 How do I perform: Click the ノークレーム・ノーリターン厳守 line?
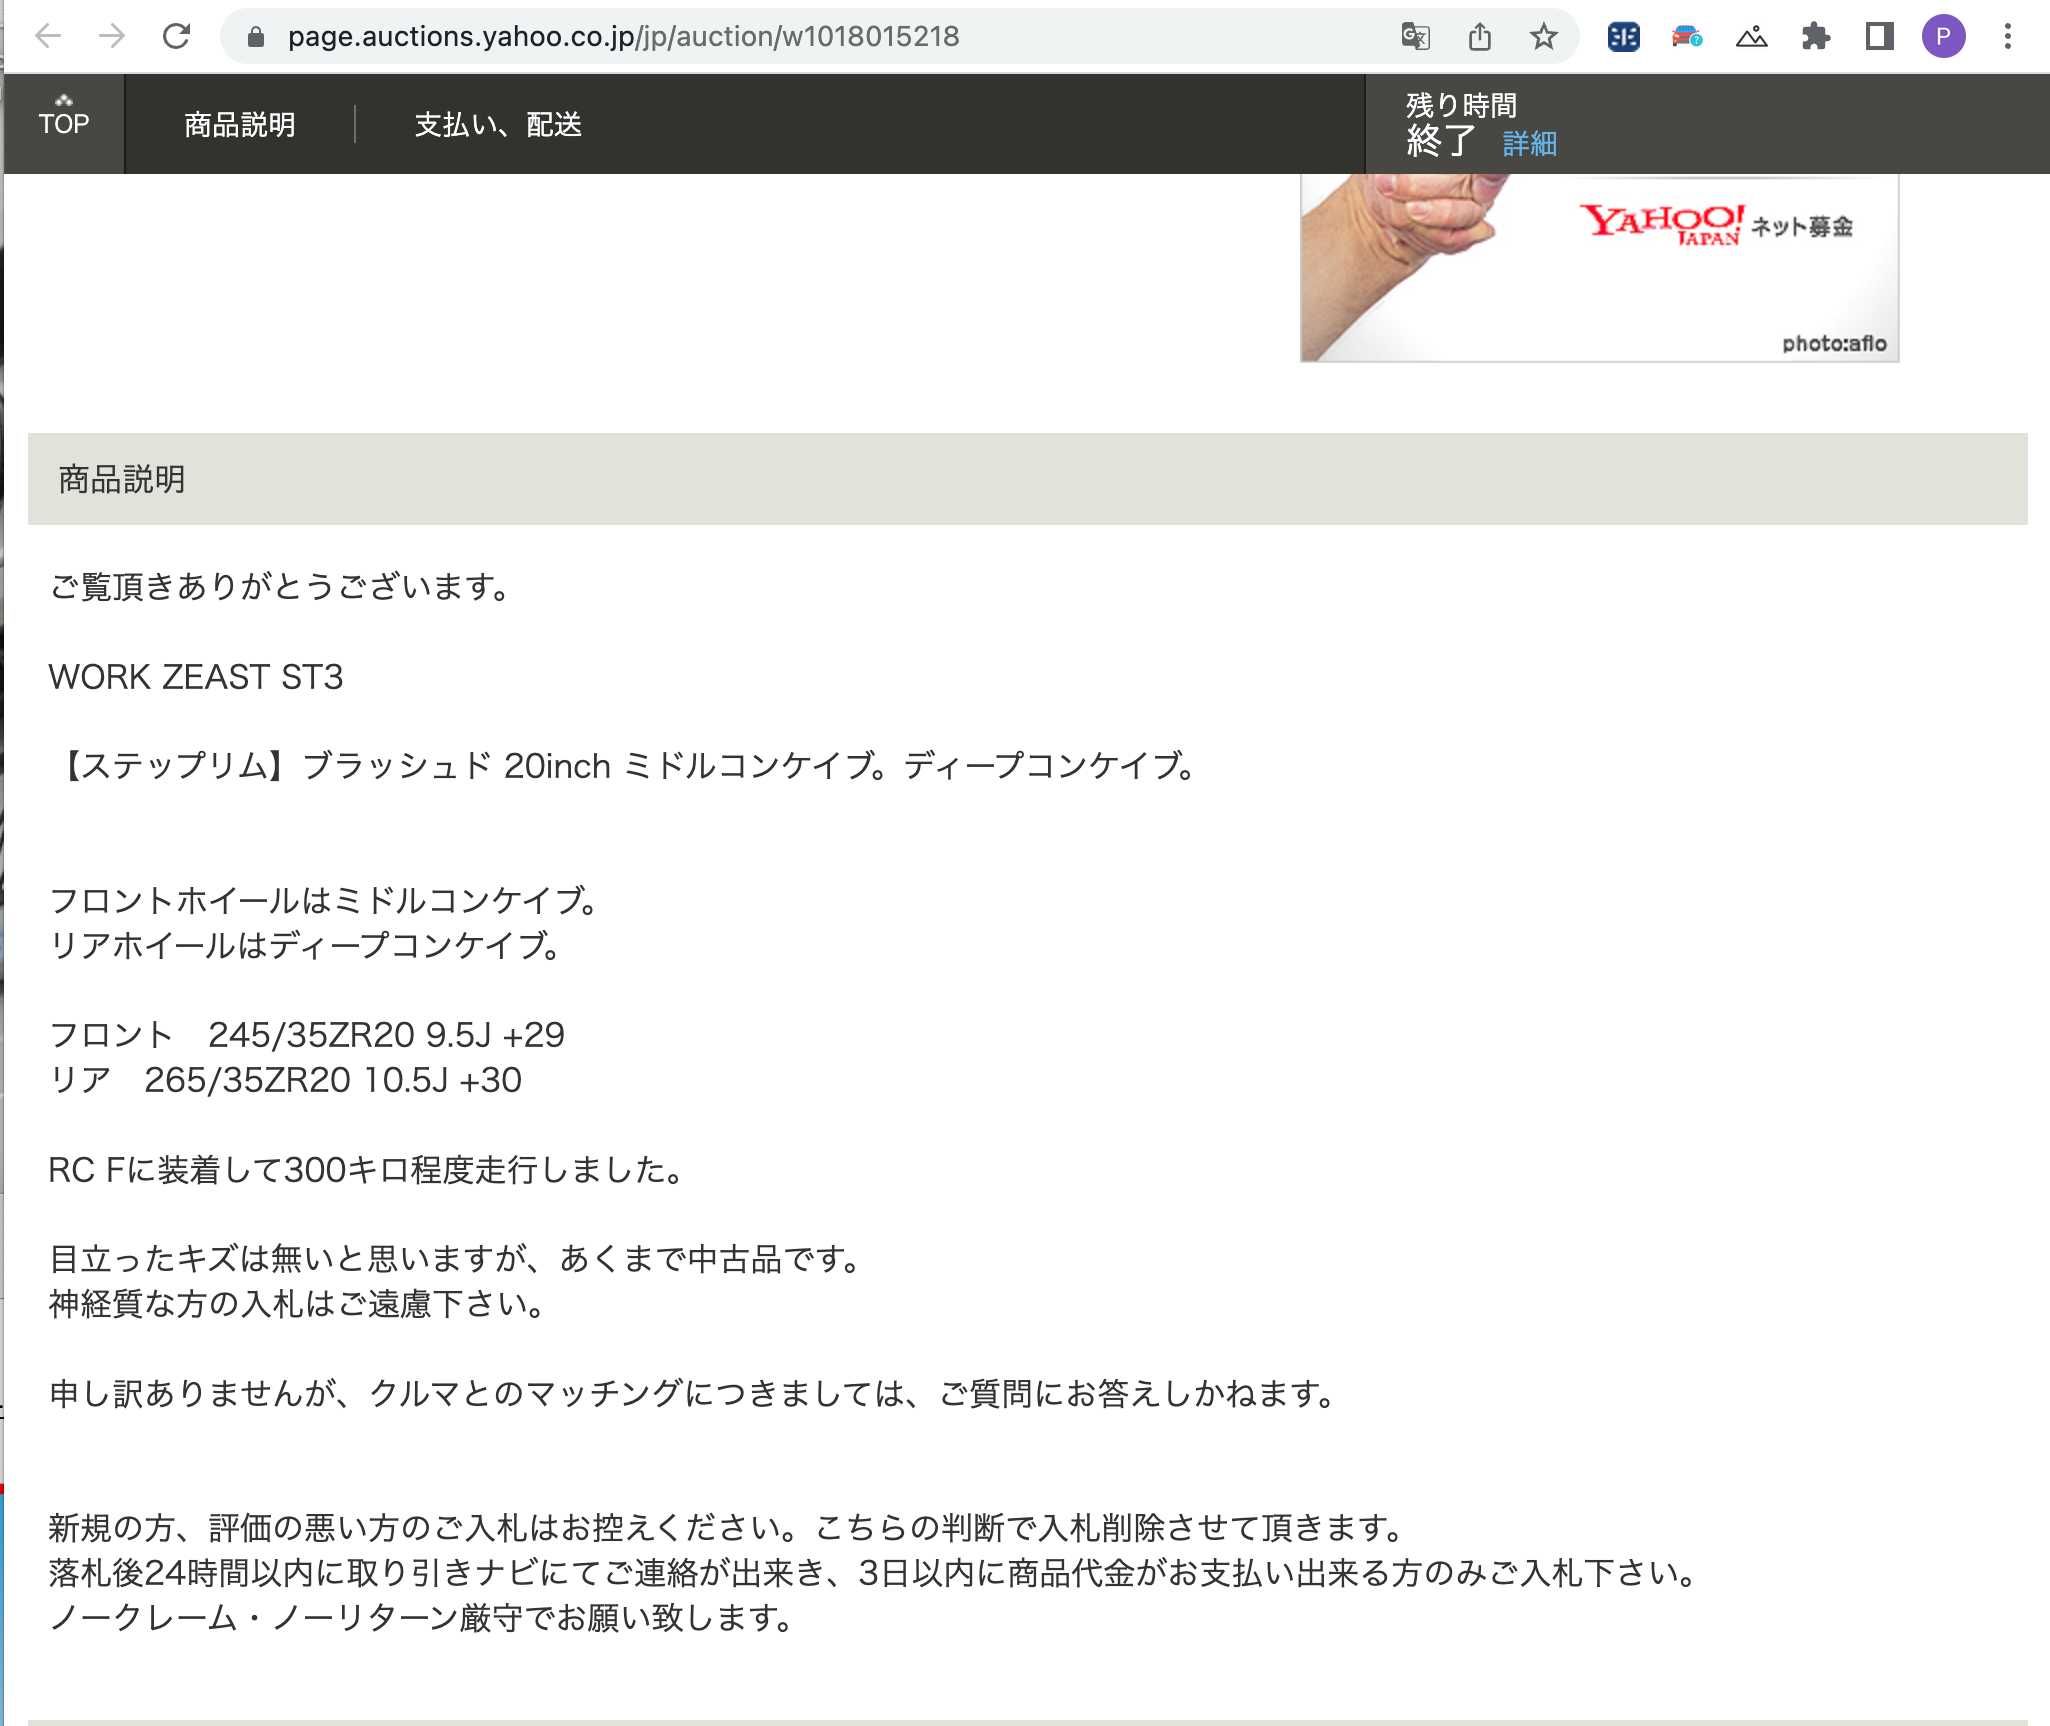[422, 1618]
